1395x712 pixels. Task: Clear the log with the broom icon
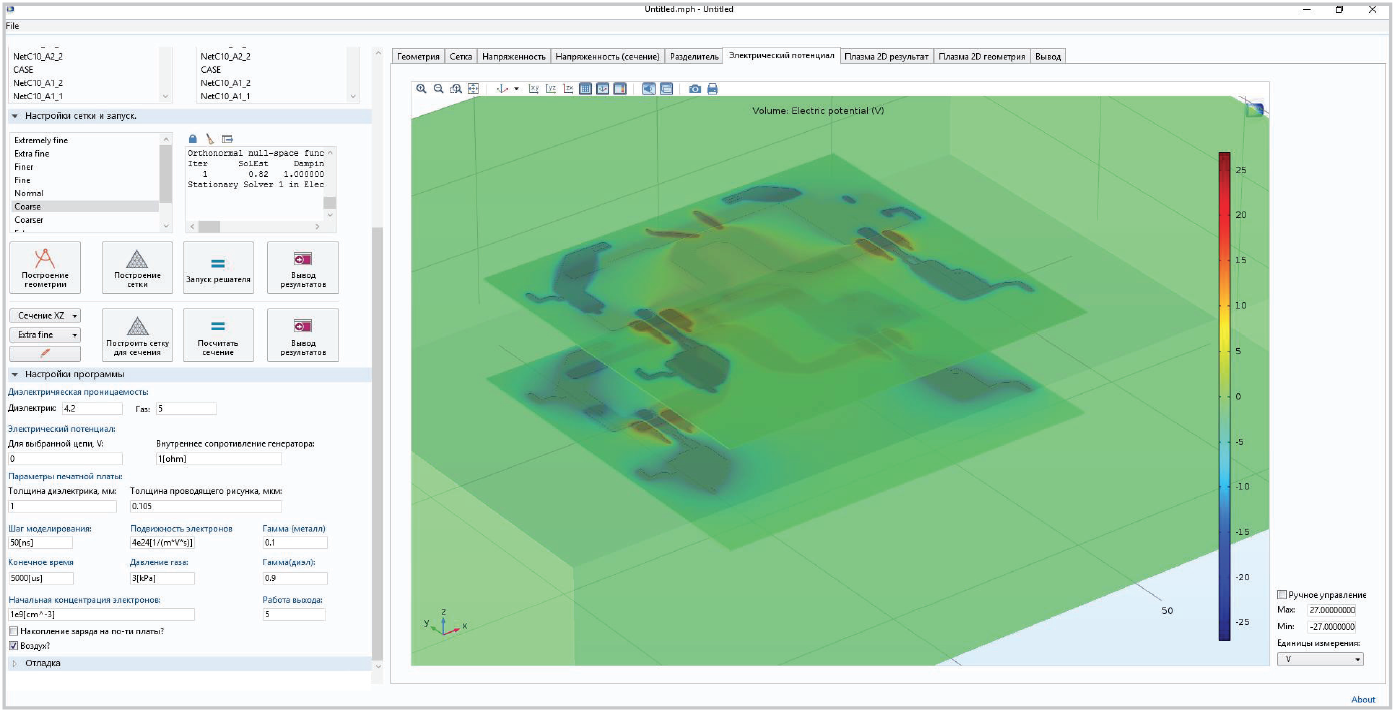click(210, 138)
